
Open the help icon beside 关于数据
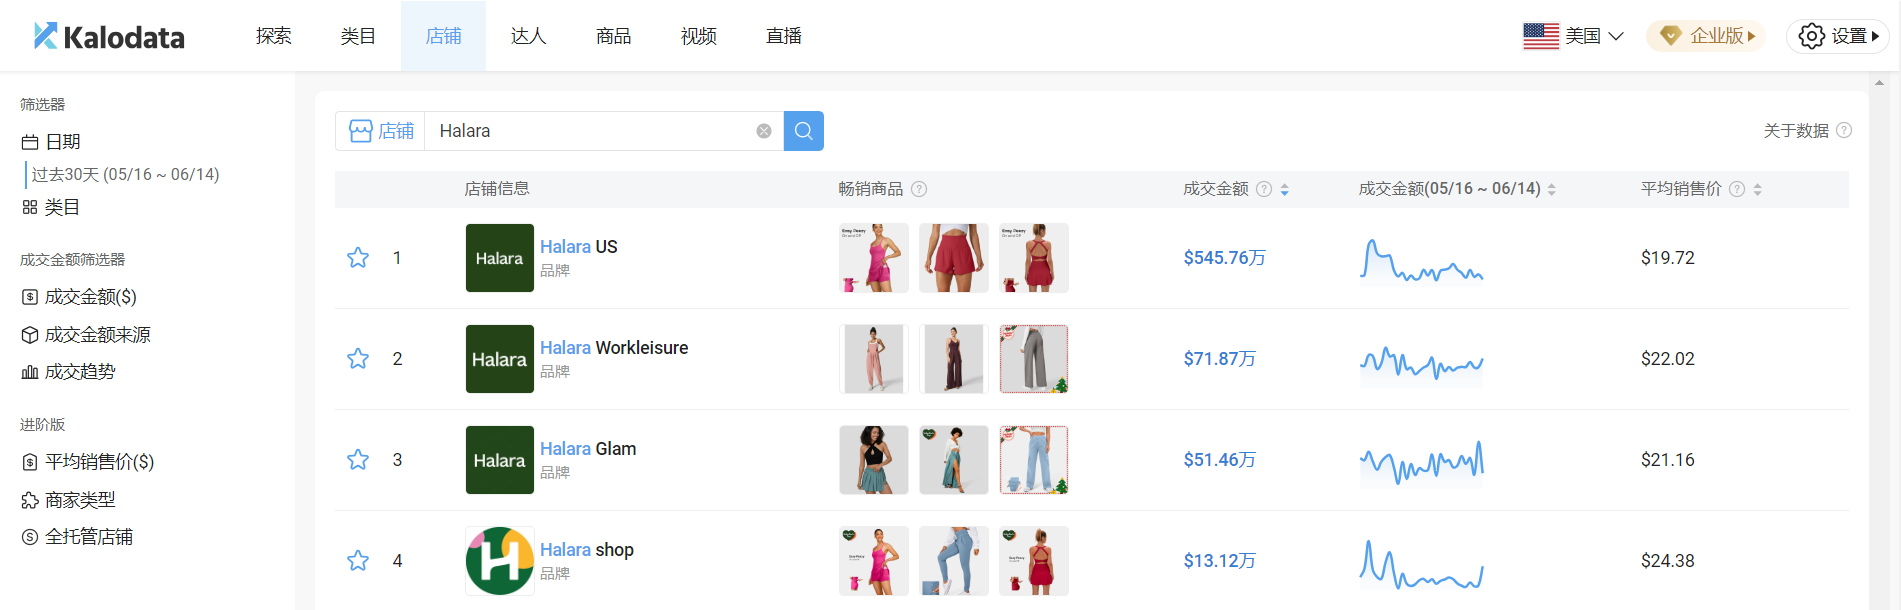(1844, 130)
